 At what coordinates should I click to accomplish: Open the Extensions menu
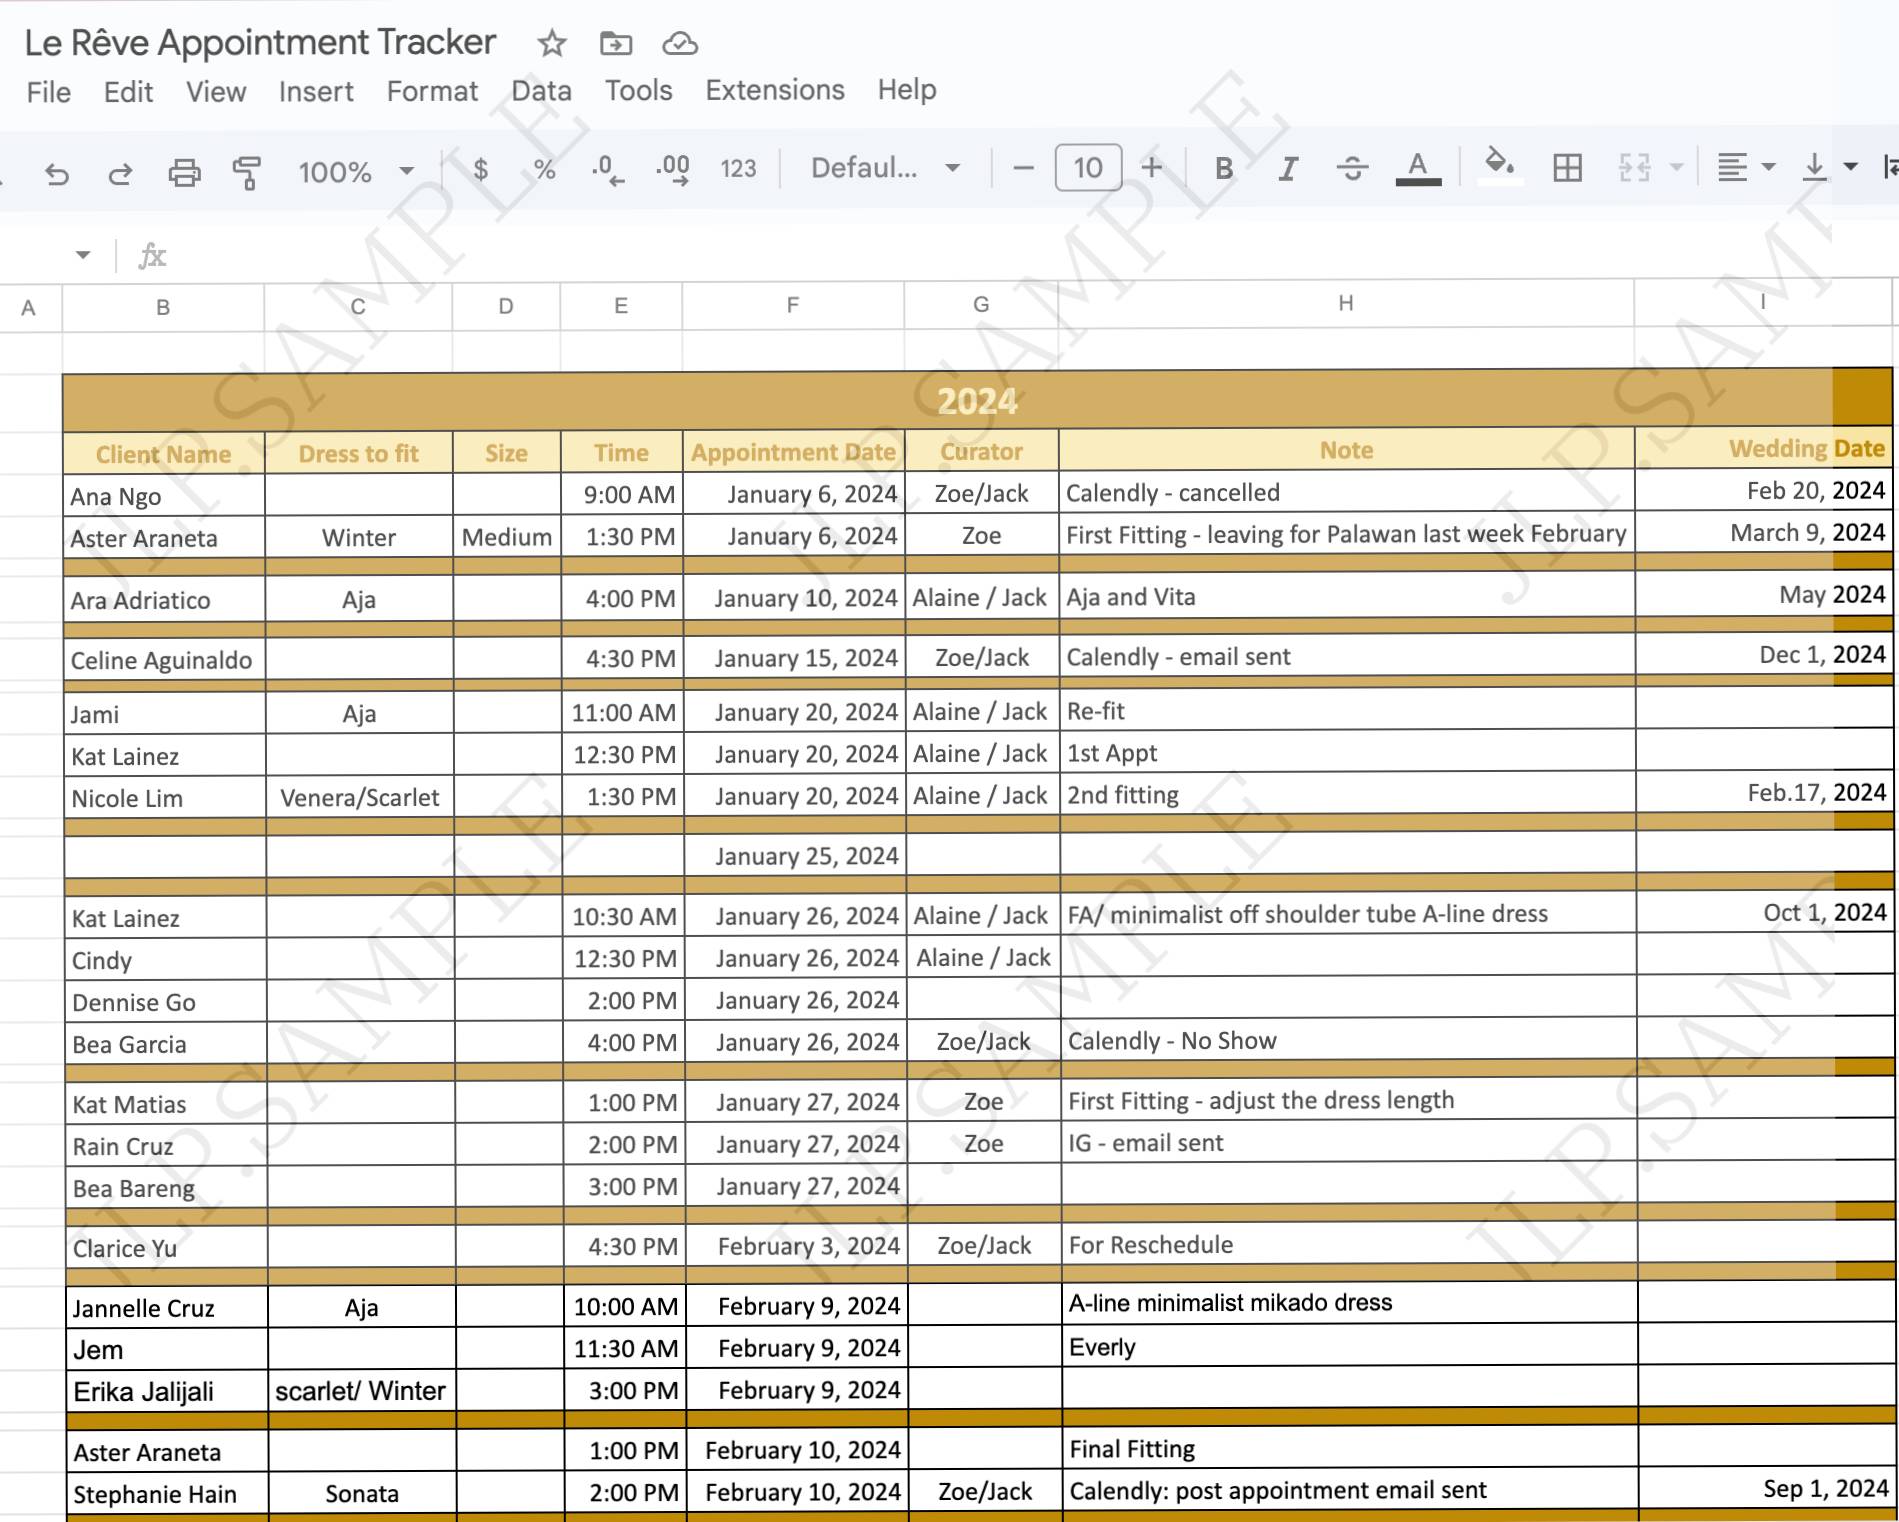775,90
